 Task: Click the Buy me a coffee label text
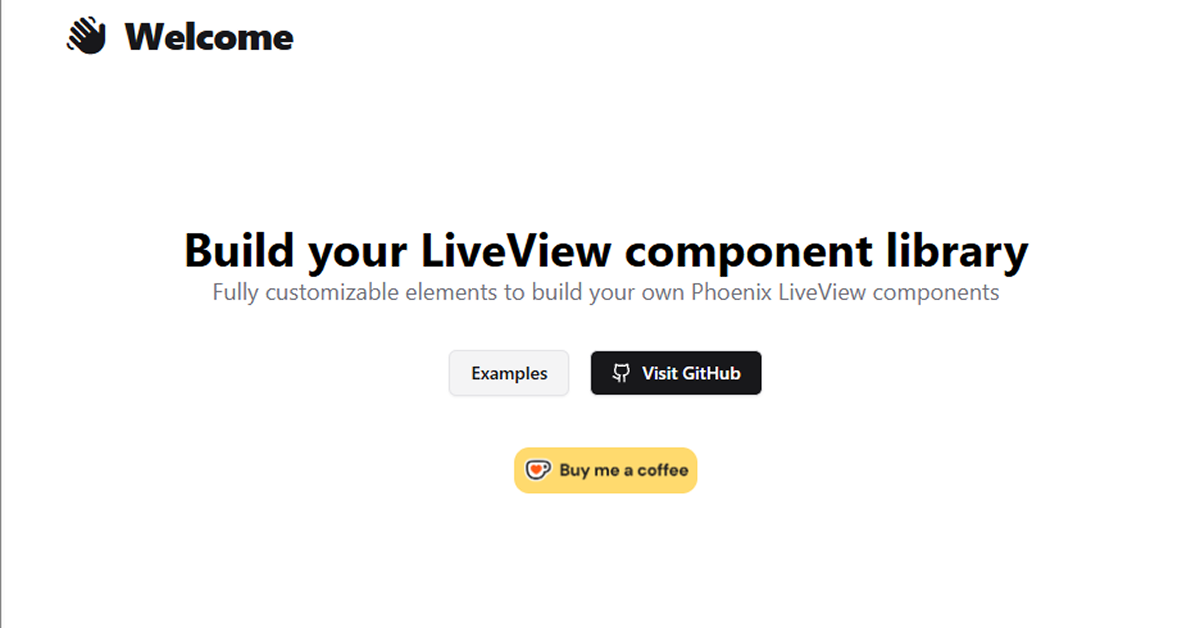tap(624, 470)
